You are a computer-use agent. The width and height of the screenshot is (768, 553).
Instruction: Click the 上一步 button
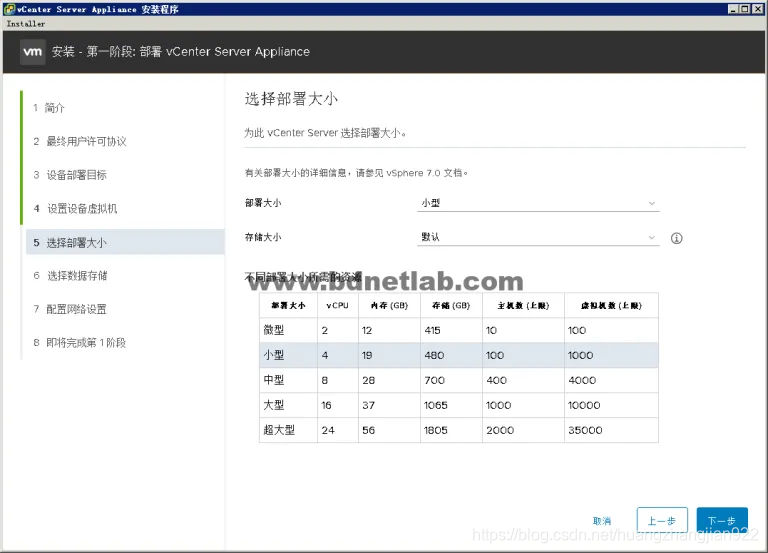coord(662,520)
